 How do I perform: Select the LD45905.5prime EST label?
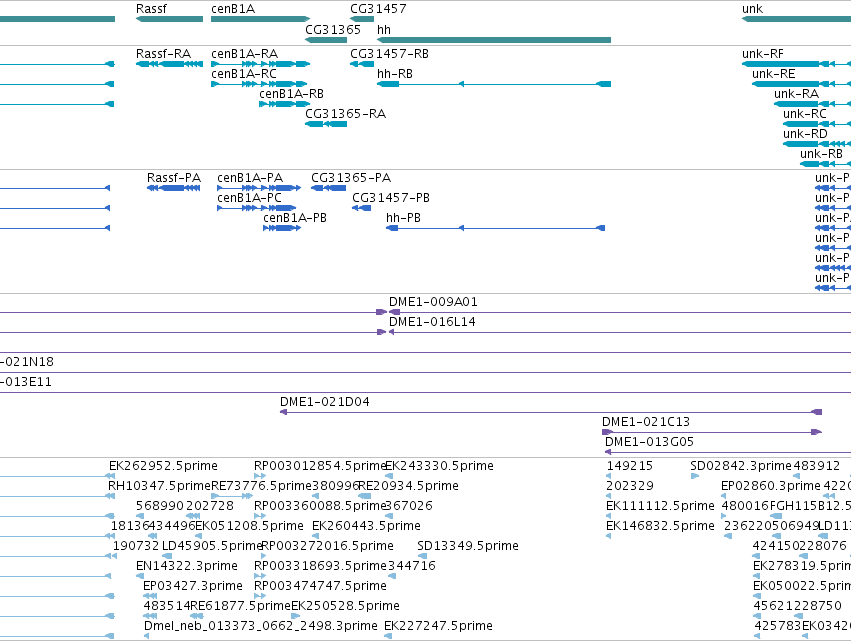pyautogui.click(x=212, y=546)
